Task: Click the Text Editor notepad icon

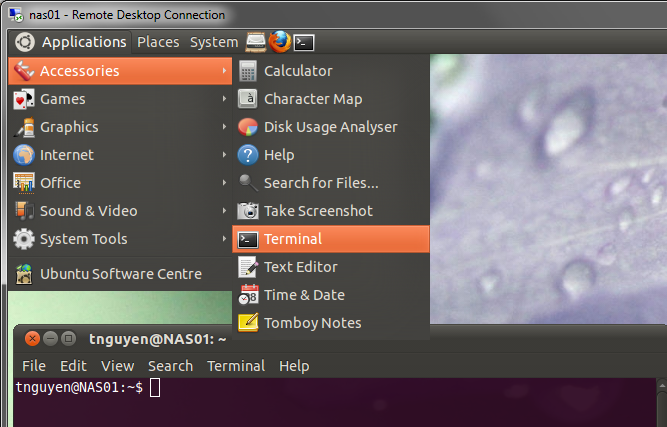Action: 248,267
